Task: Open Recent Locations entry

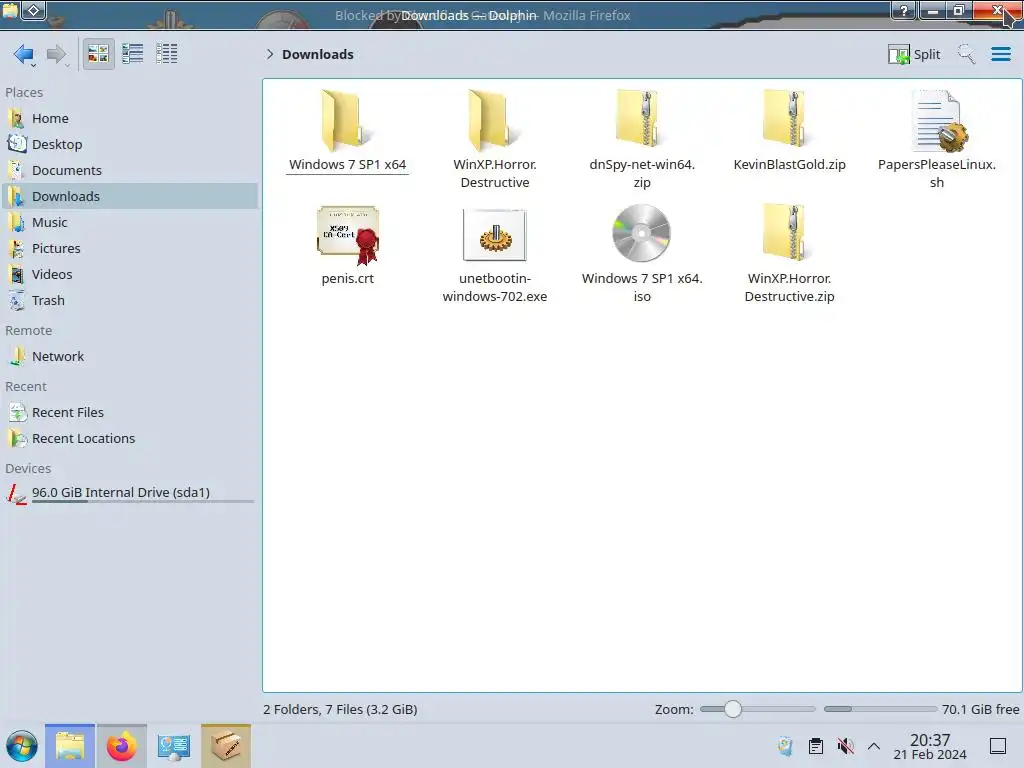Action: point(129,439)
